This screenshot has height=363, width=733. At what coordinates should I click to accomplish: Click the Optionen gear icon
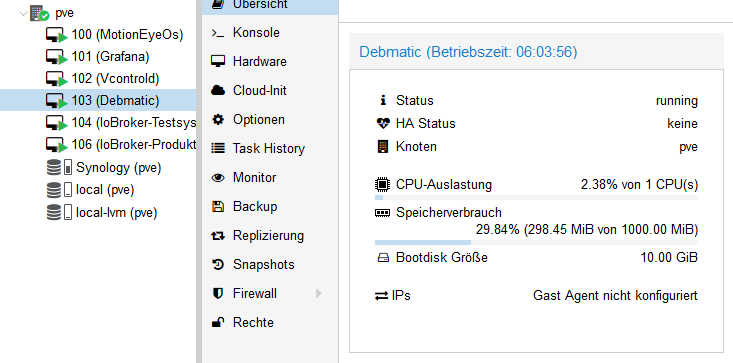point(218,120)
